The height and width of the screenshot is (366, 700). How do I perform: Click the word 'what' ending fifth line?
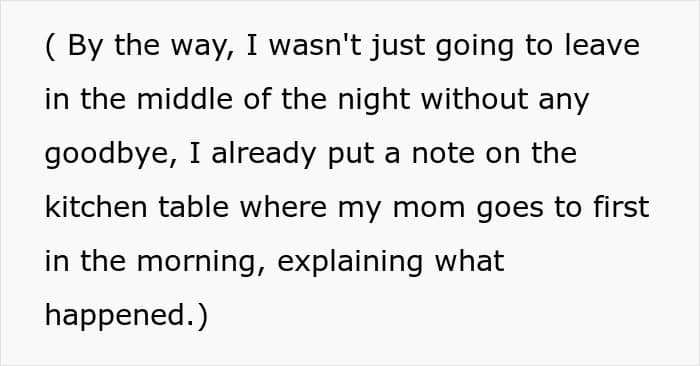[469, 261]
